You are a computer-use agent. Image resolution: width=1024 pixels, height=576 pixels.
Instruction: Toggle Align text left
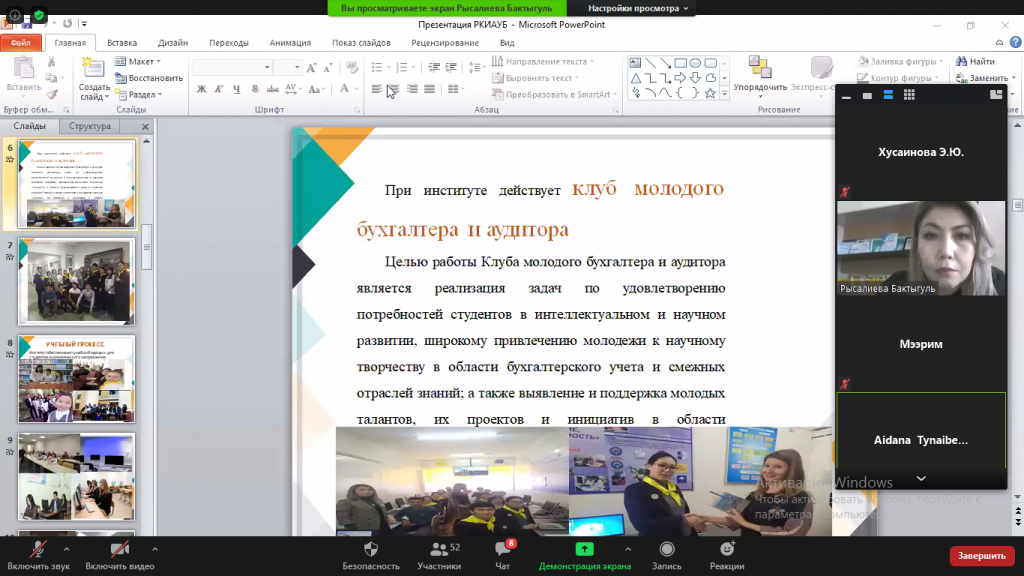(377, 89)
